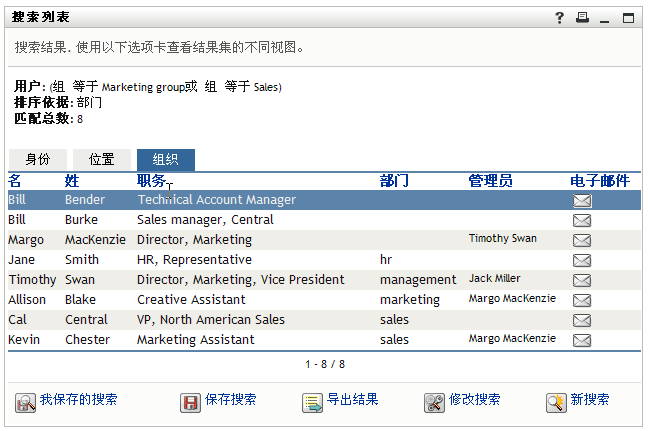Open 我保存的搜索 saved searches
Viewport: 648px width, 431px height.
(67, 401)
